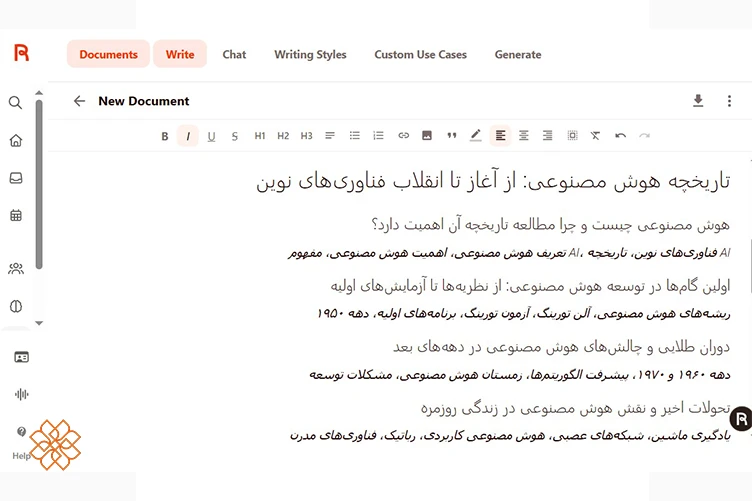
Task: Open the audio waveform sidebar icon
Action: (x=22, y=394)
